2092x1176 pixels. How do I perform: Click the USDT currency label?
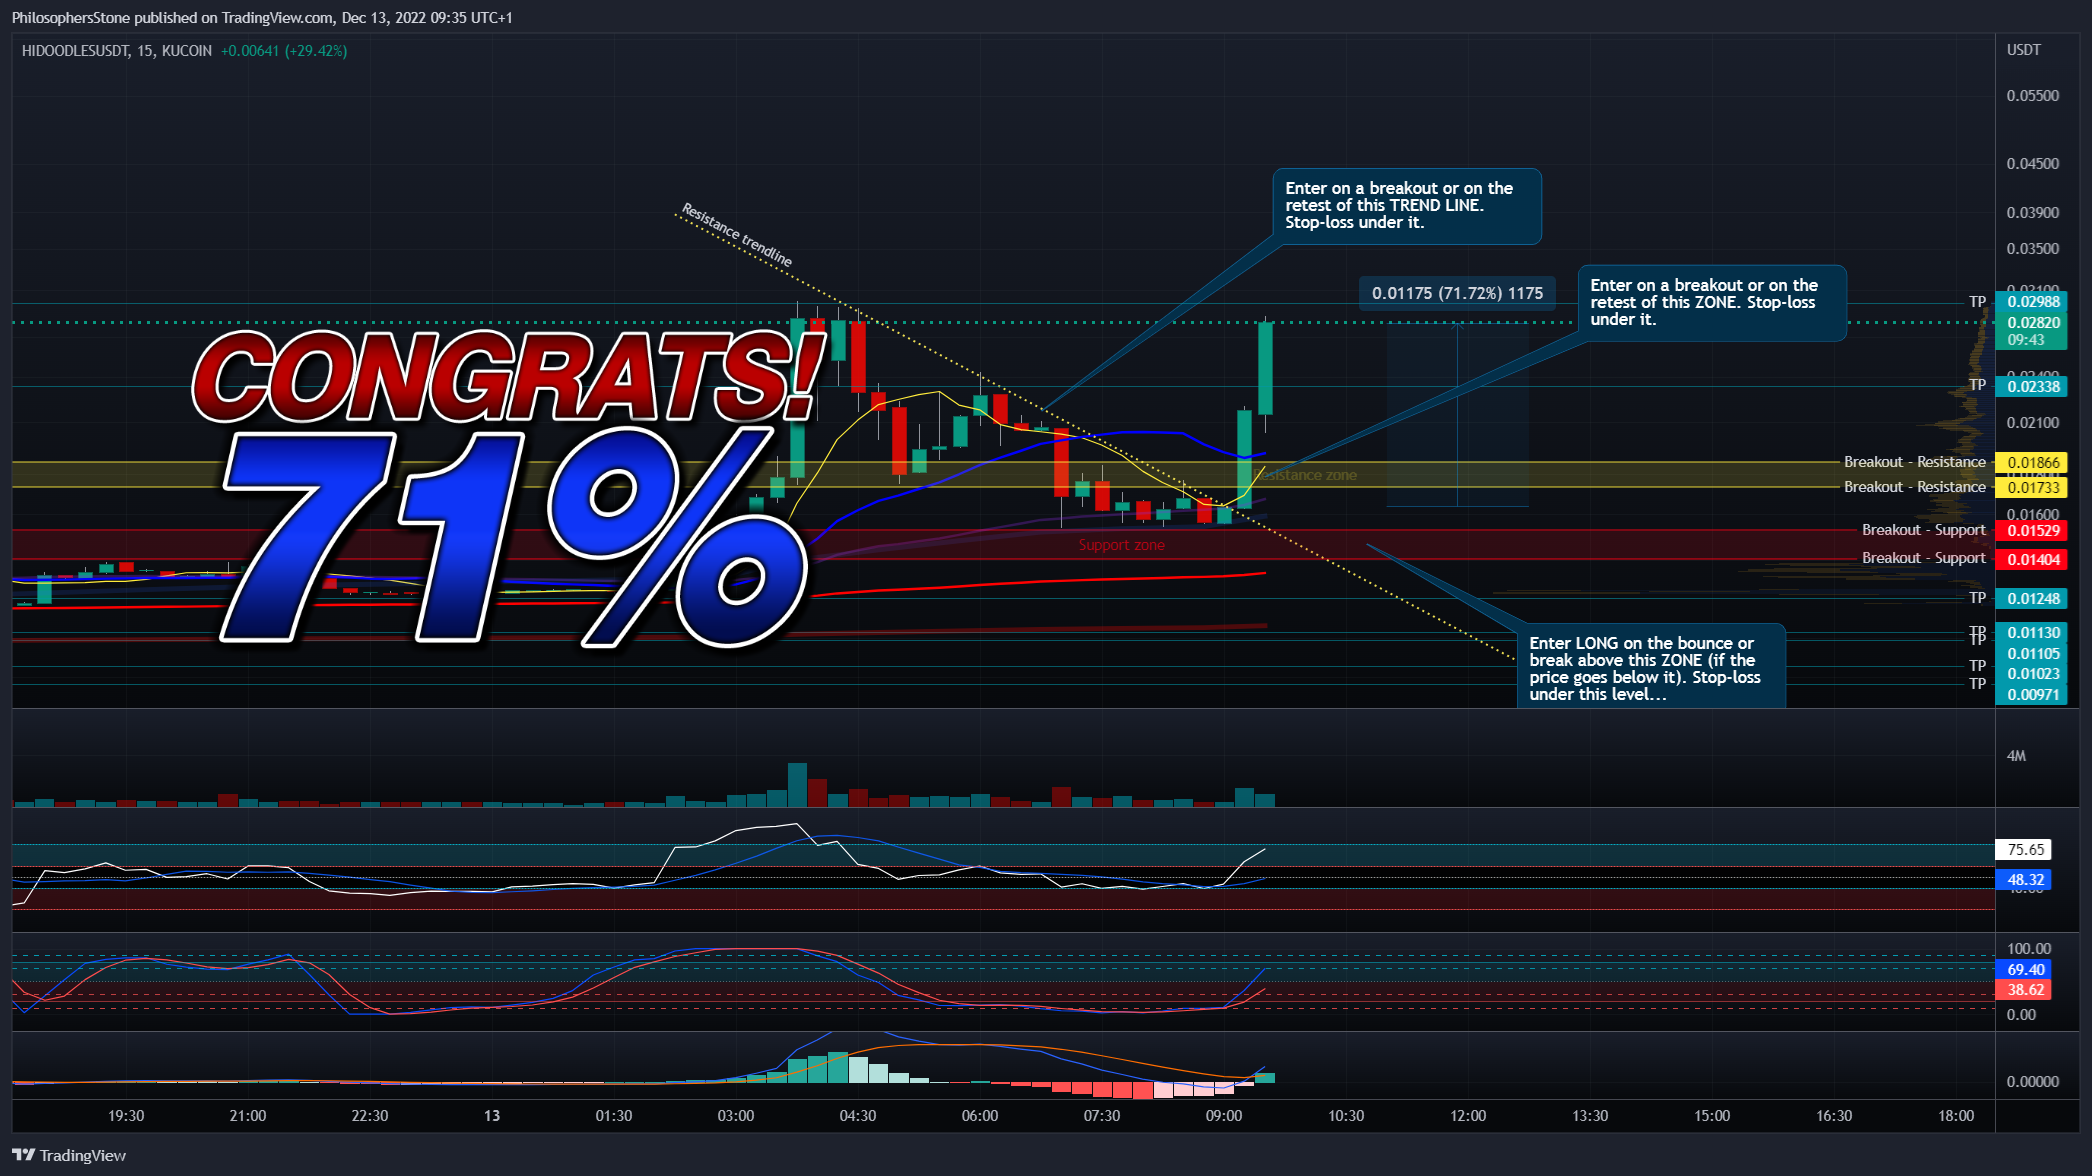[x=2024, y=50]
